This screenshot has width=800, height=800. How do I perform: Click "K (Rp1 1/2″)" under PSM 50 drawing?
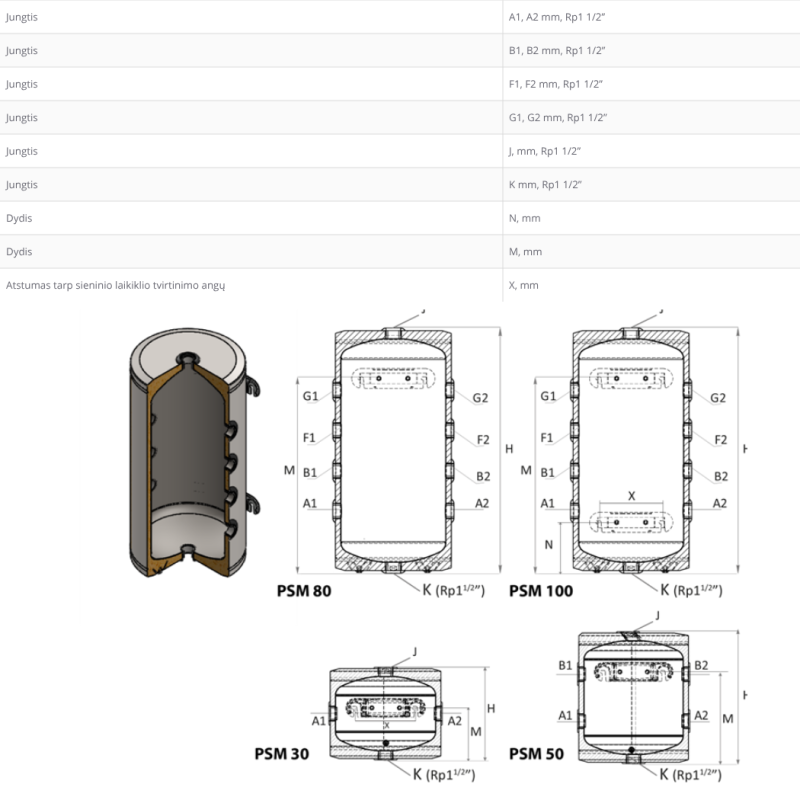click(690, 774)
